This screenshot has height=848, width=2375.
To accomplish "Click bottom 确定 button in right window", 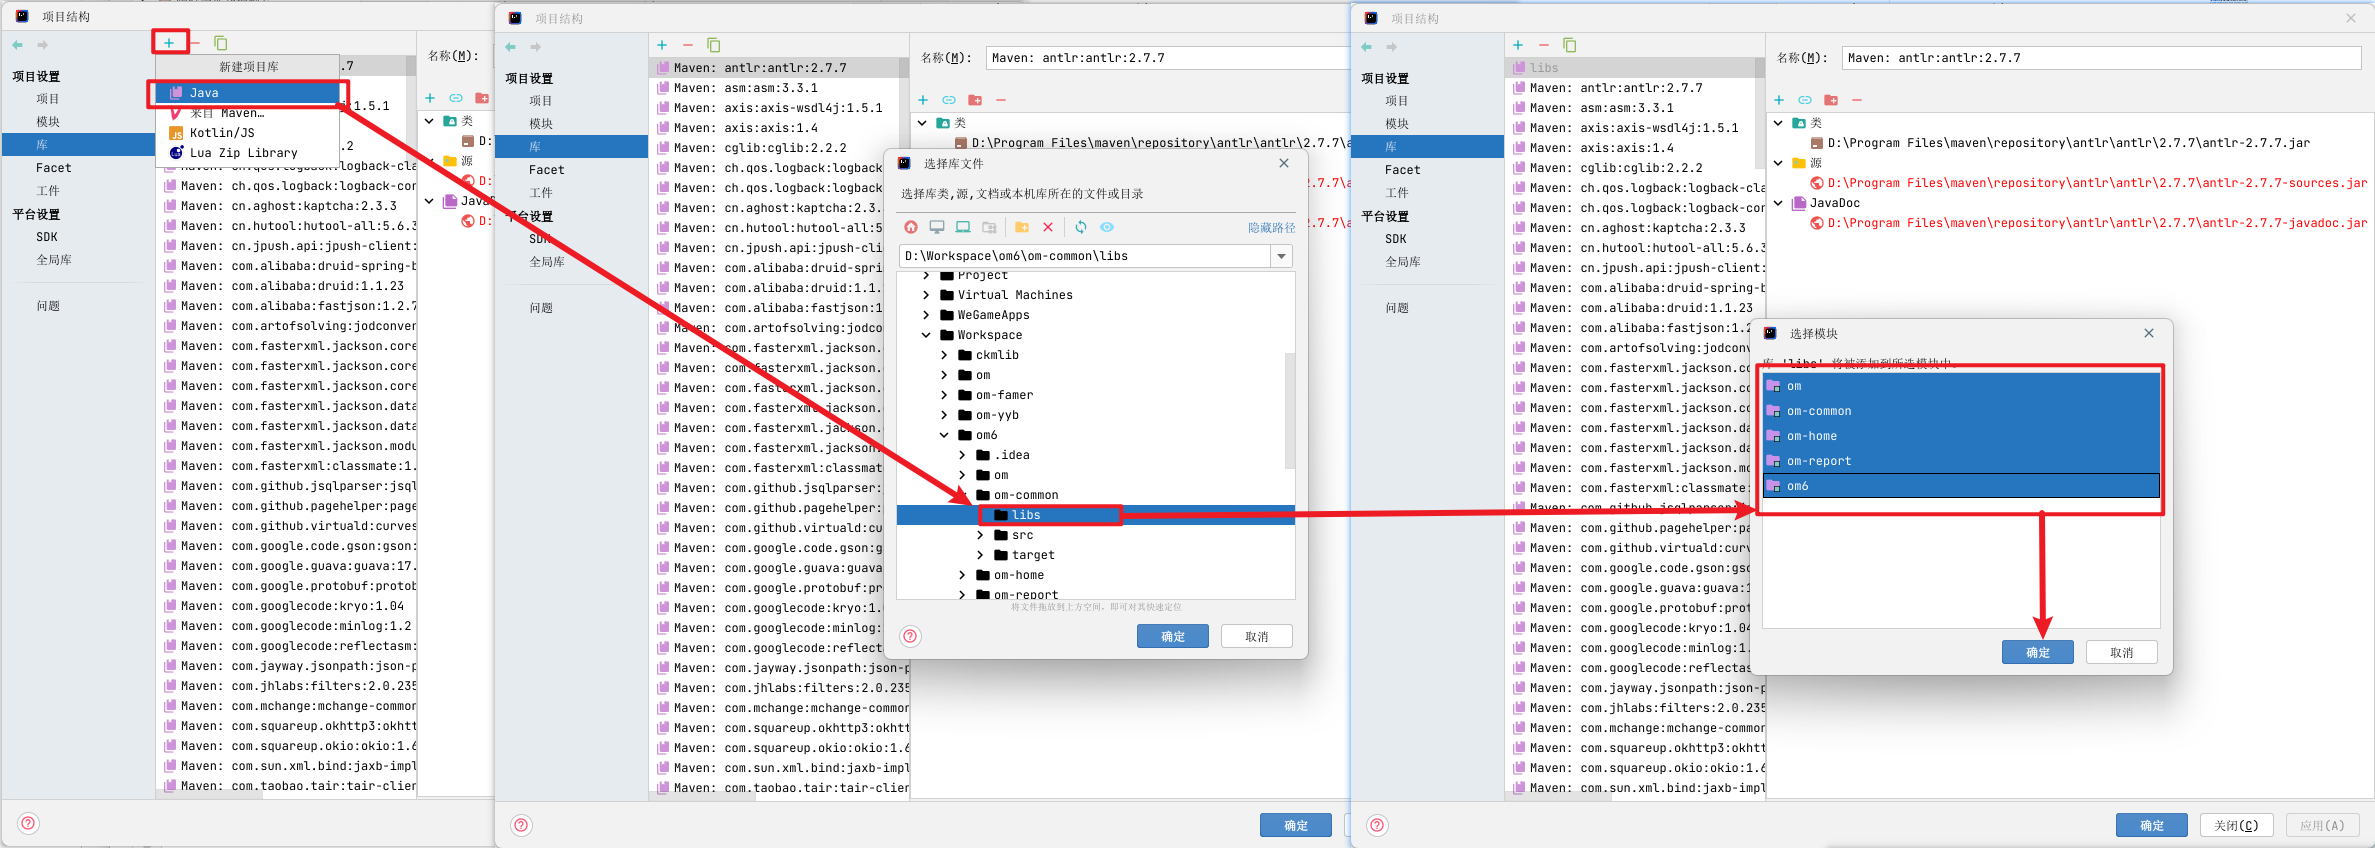I will 2152,825.
